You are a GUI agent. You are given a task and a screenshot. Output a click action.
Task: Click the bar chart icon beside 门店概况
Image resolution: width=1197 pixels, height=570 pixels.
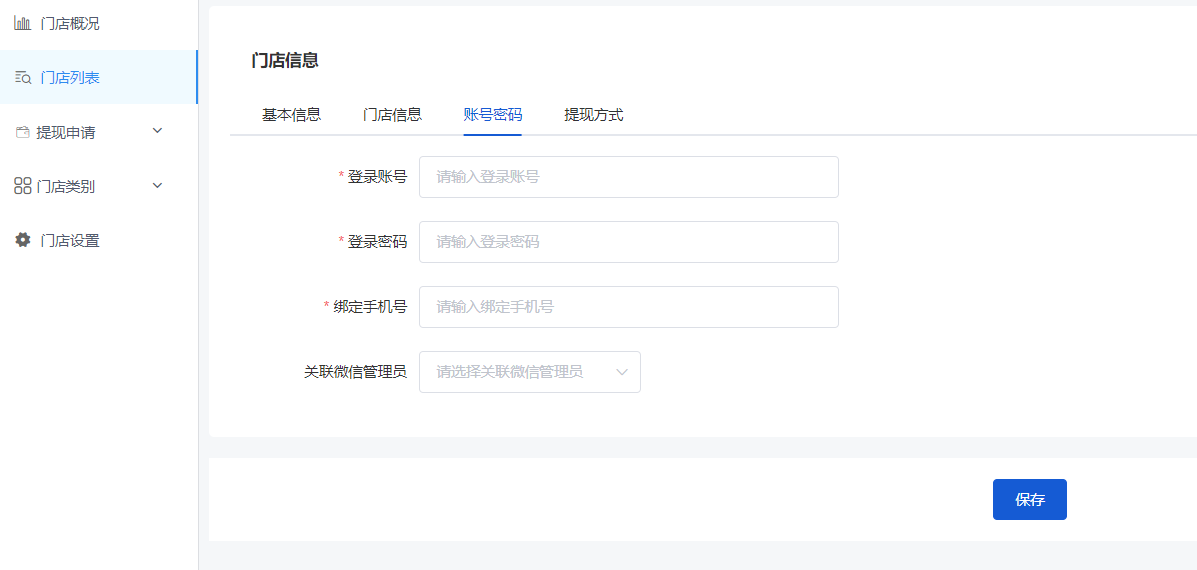coord(23,23)
